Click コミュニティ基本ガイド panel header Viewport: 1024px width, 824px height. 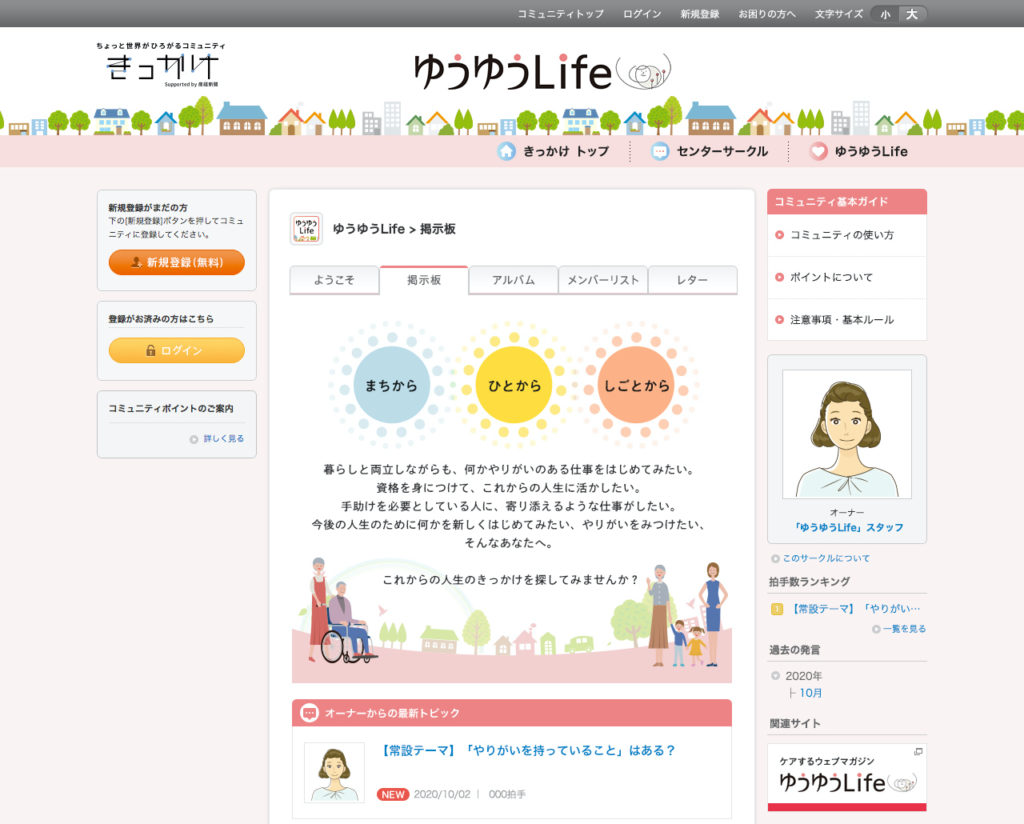[x=847, y=202]
